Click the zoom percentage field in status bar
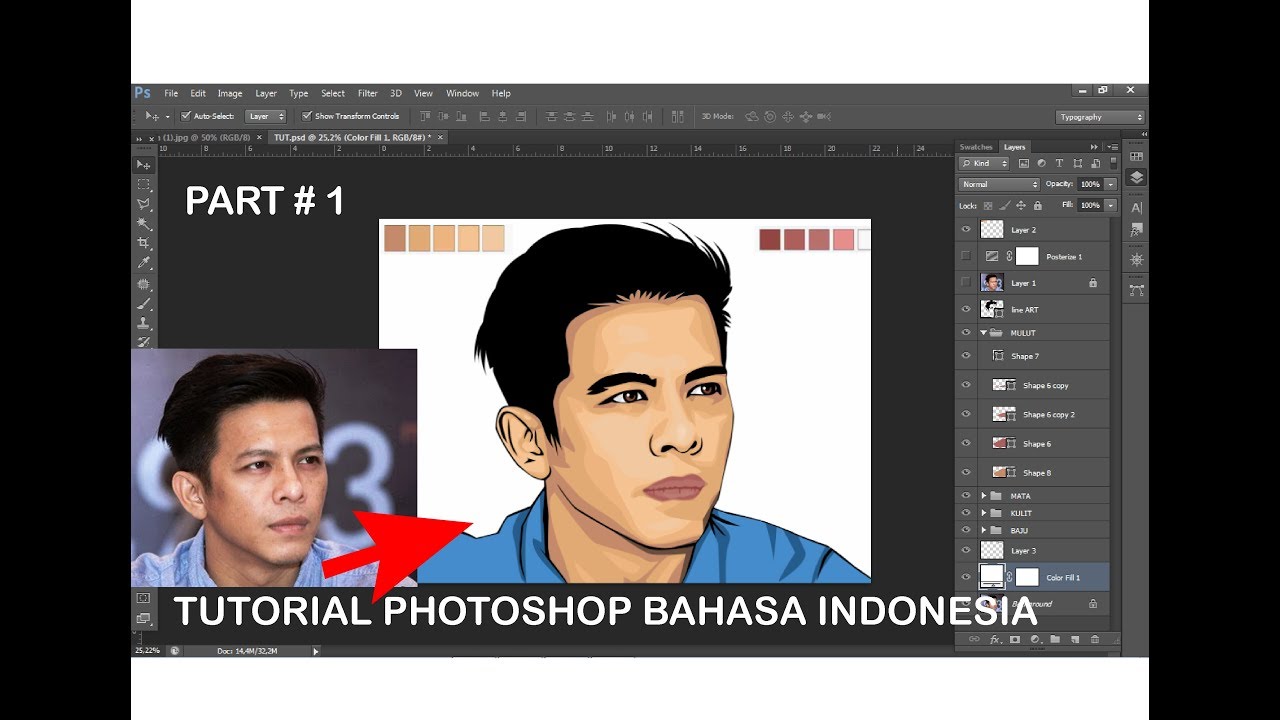This screenshot has height=720, width=1280. point(147,650)
